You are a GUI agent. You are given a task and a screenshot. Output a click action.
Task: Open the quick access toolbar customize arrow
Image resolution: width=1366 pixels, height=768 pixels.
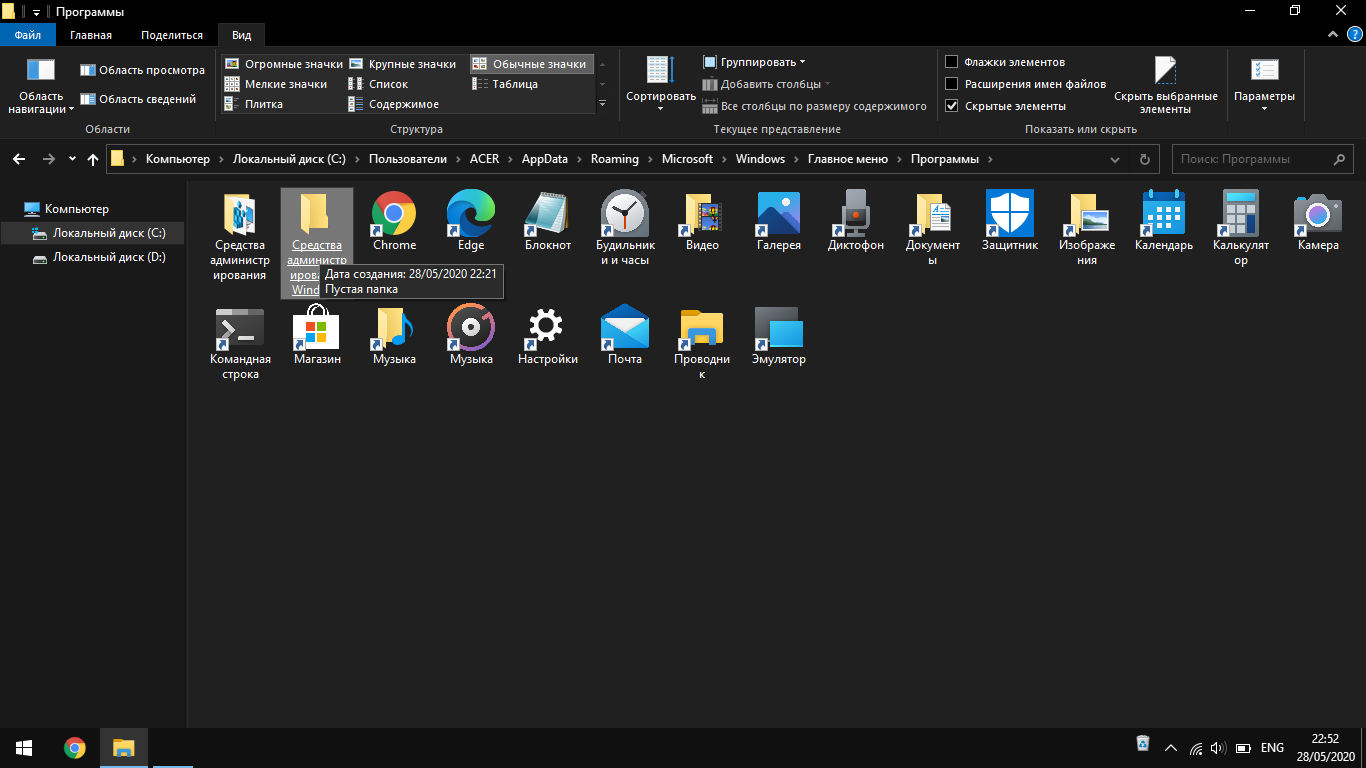click(x=36, y=12)
